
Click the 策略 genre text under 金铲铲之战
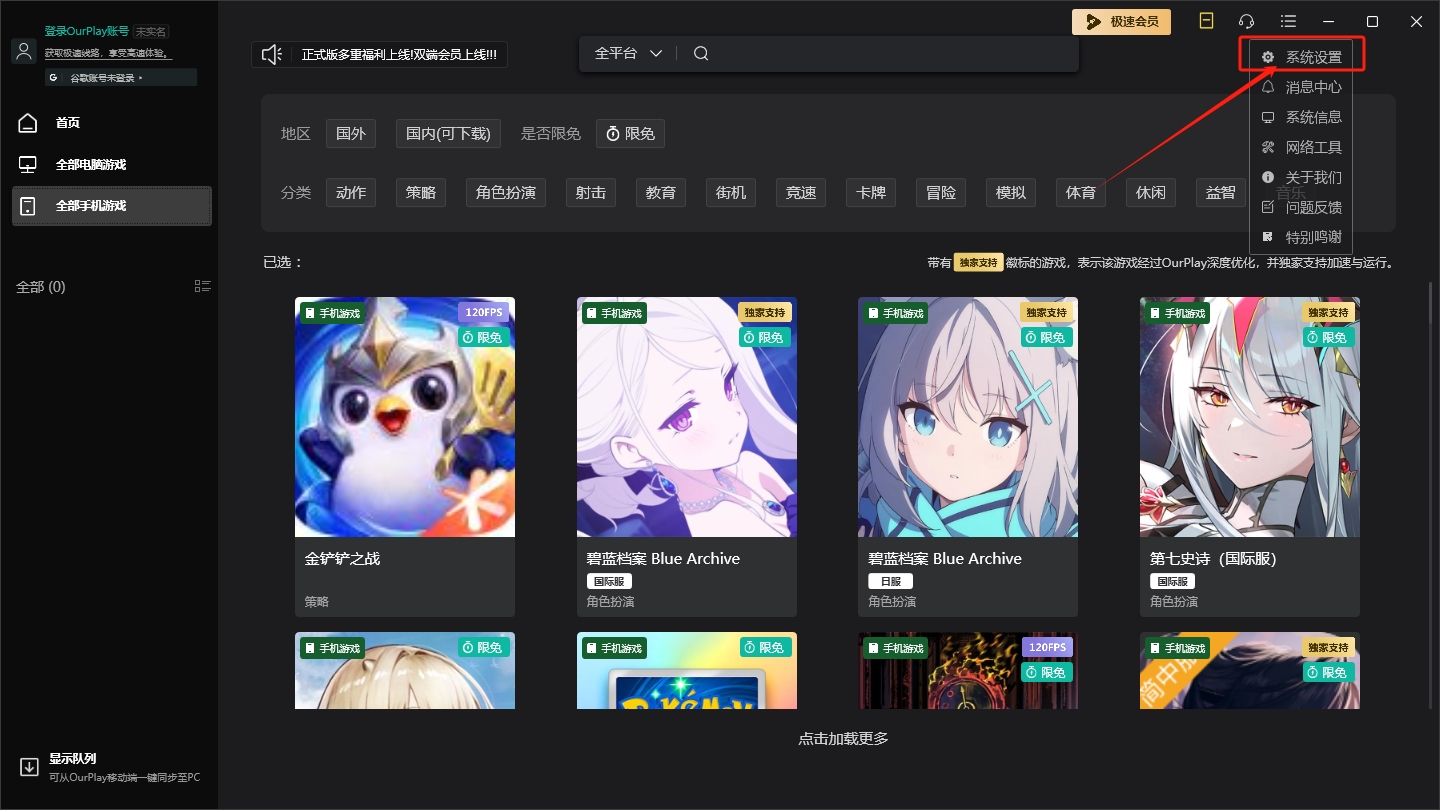tap(317, 602)
